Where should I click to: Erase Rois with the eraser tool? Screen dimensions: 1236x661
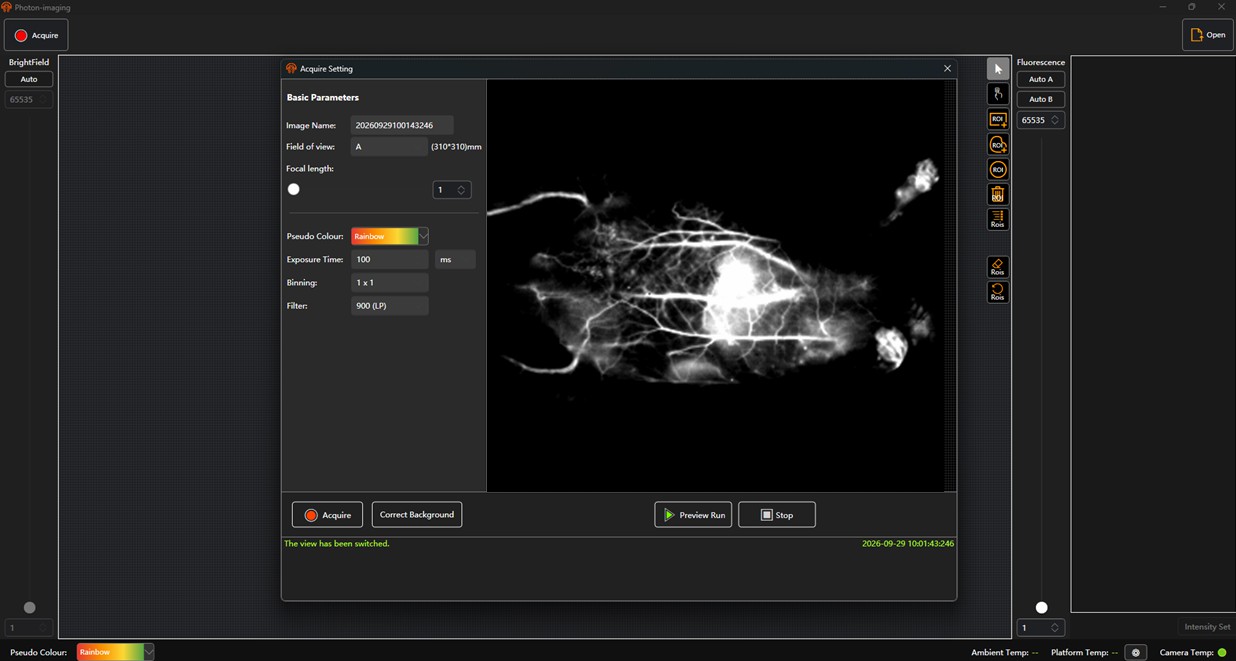coord(997,267)
